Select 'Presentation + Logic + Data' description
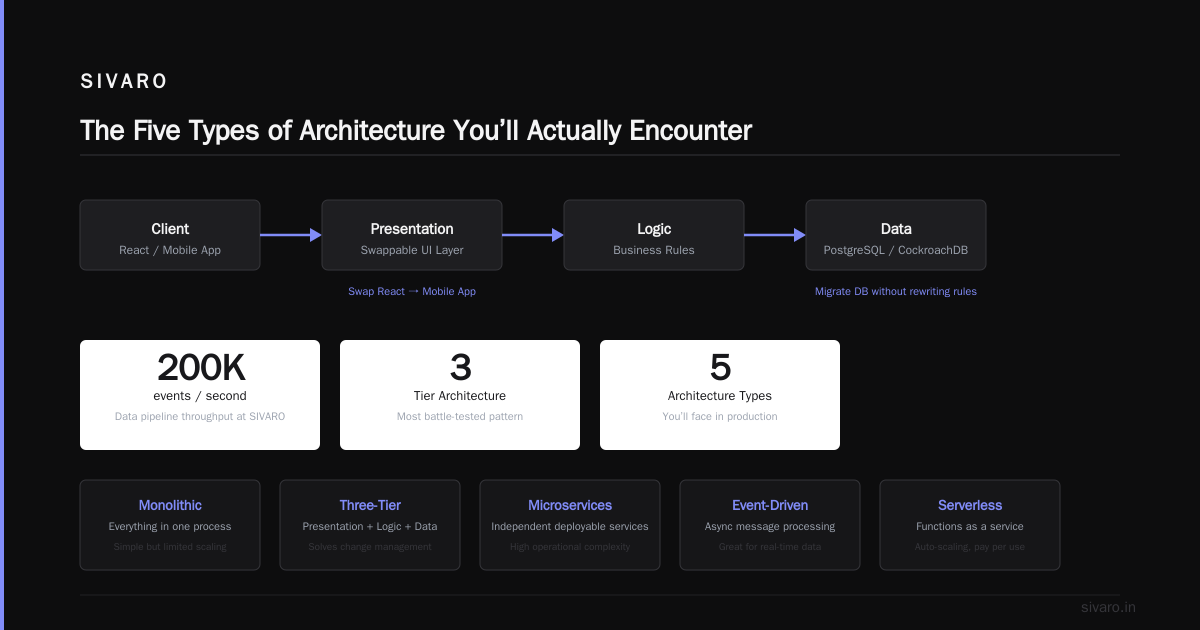1200x630 pixels. [x=370, y=526]
